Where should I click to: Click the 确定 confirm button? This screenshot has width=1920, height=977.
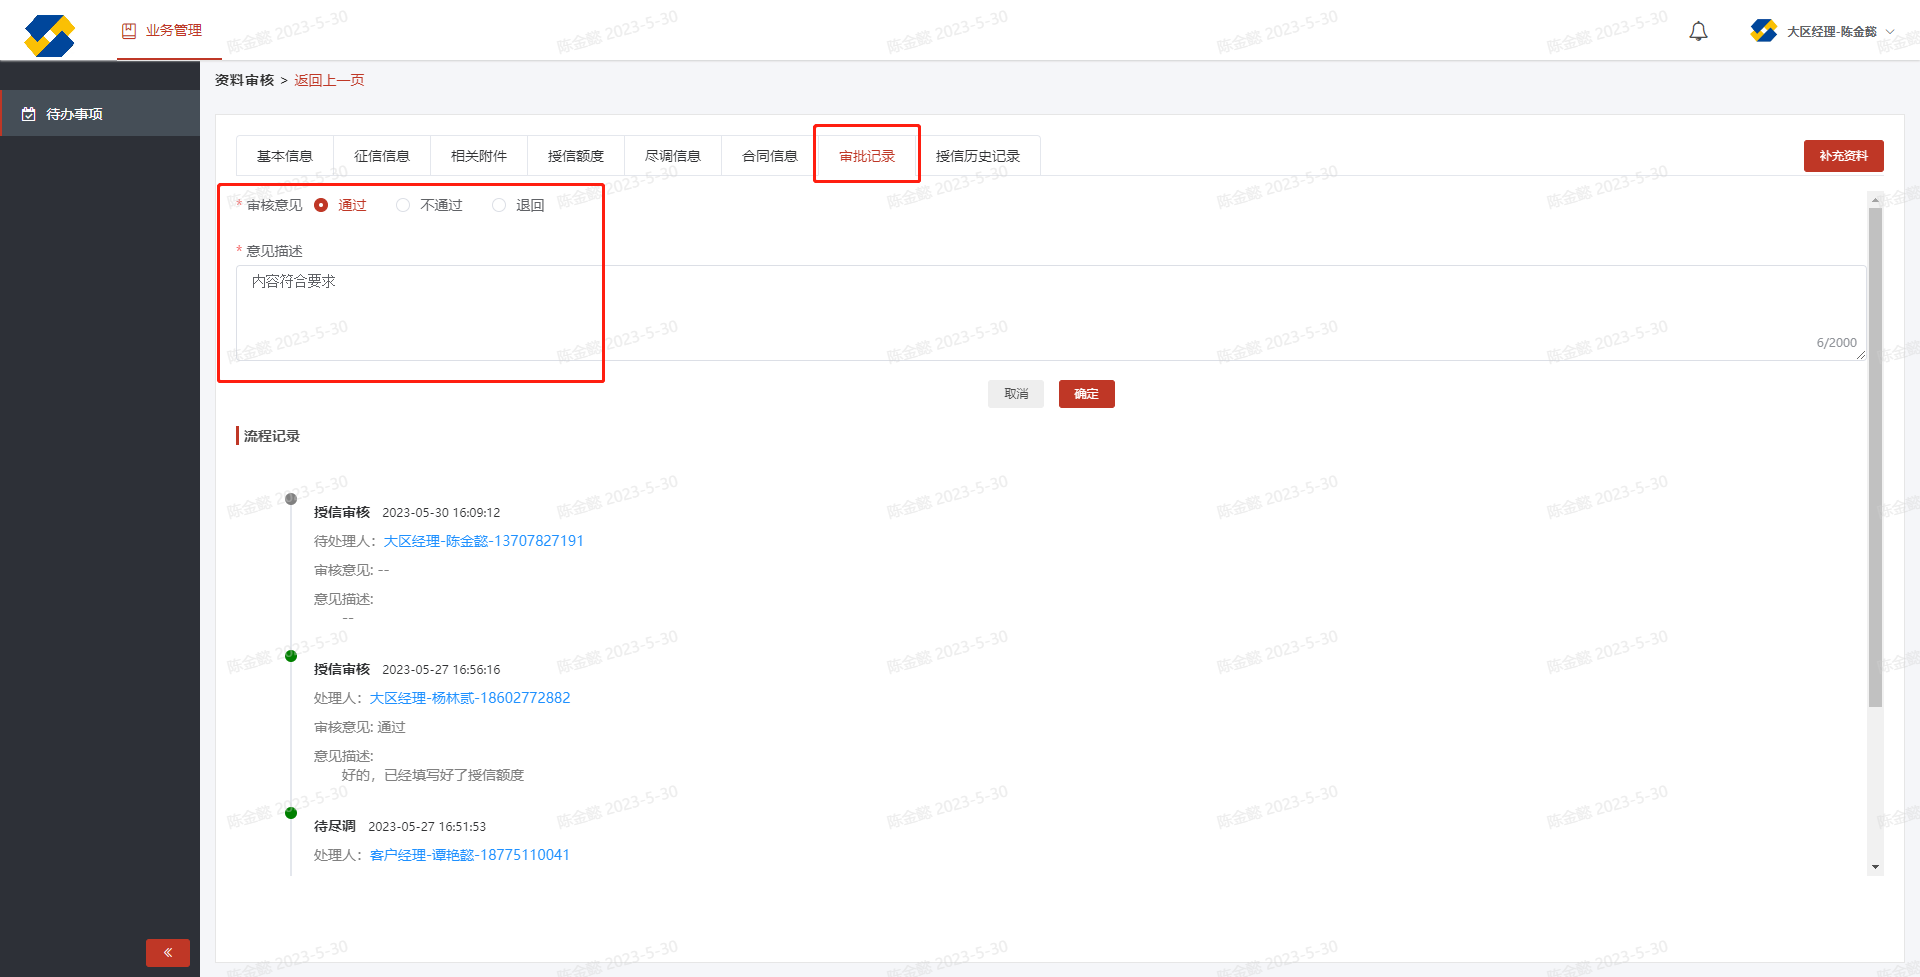coord(1086,394)
